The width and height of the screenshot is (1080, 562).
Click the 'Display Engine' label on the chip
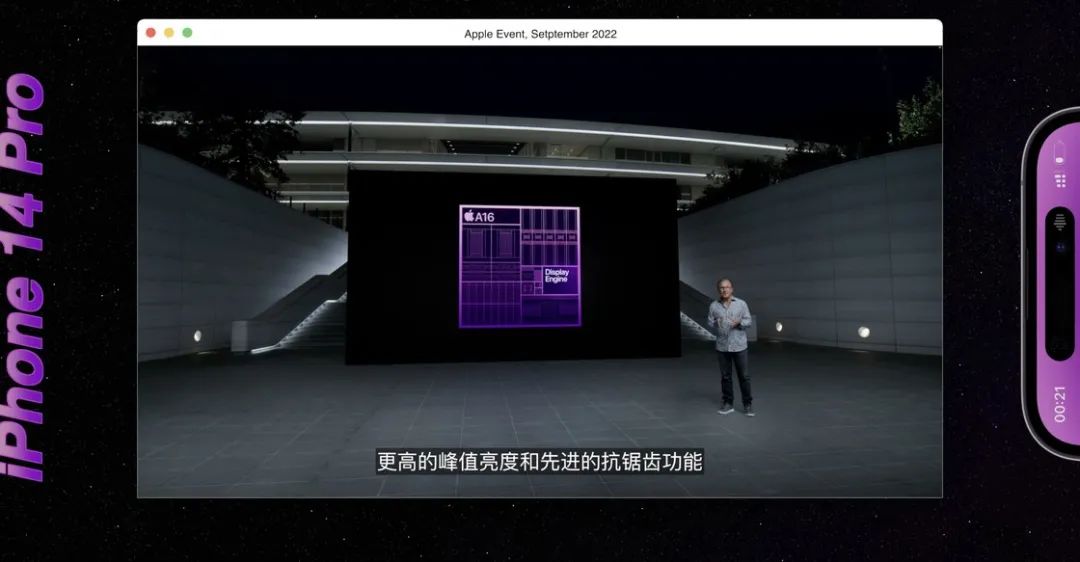click(557, 275)
